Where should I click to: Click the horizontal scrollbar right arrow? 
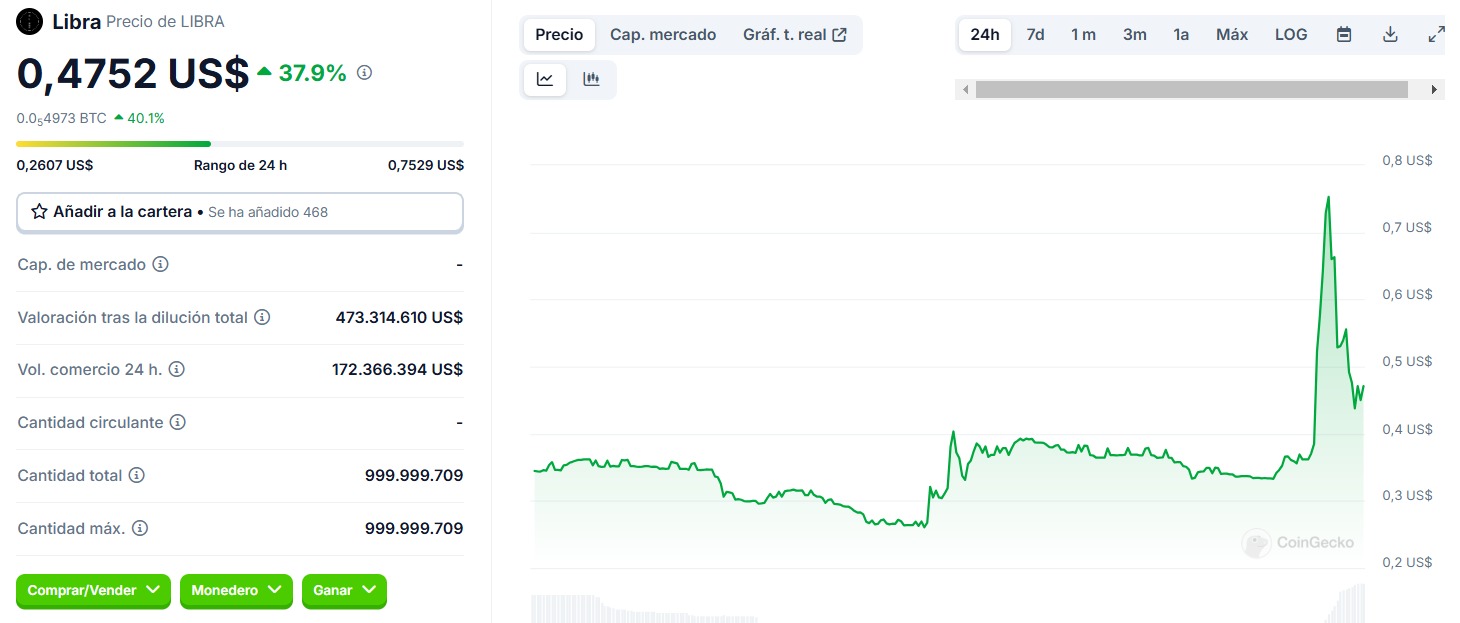tap(1434, 90)
